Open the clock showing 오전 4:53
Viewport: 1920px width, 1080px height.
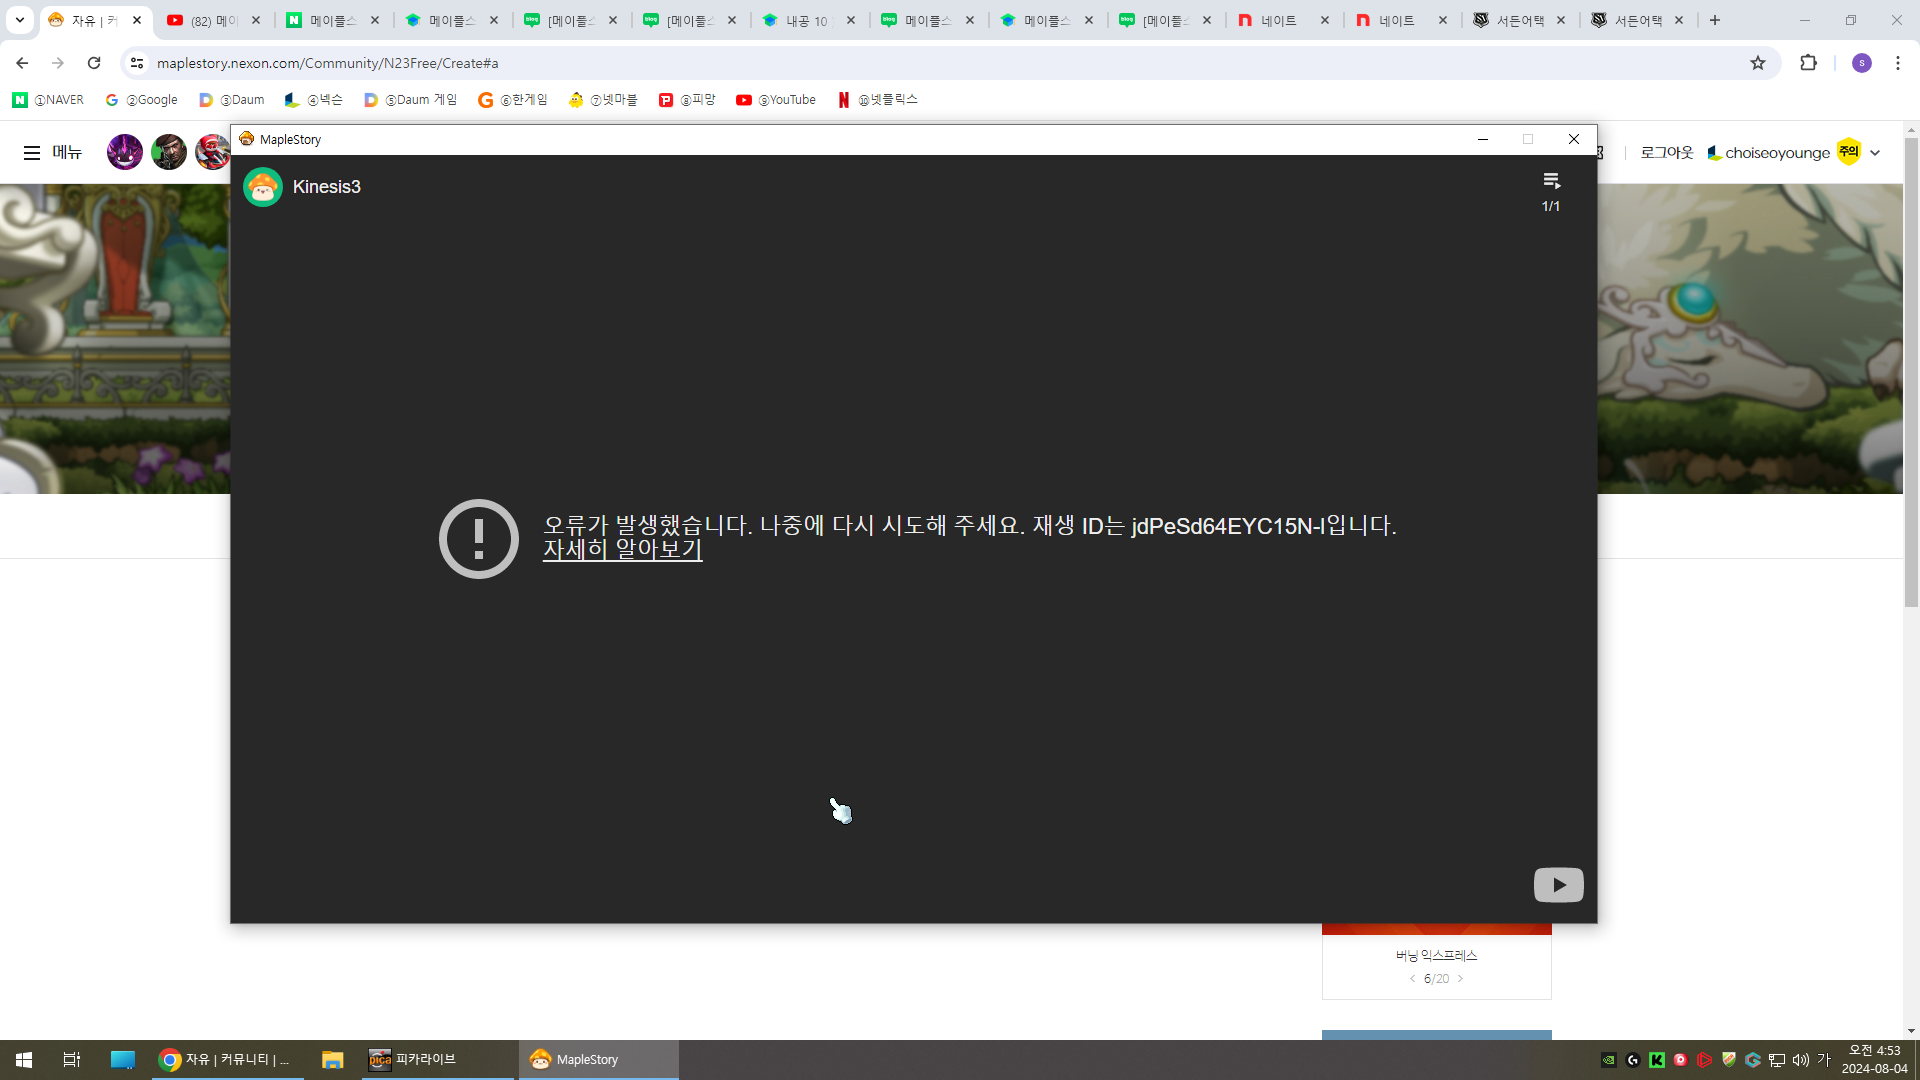[1875, 1060]
